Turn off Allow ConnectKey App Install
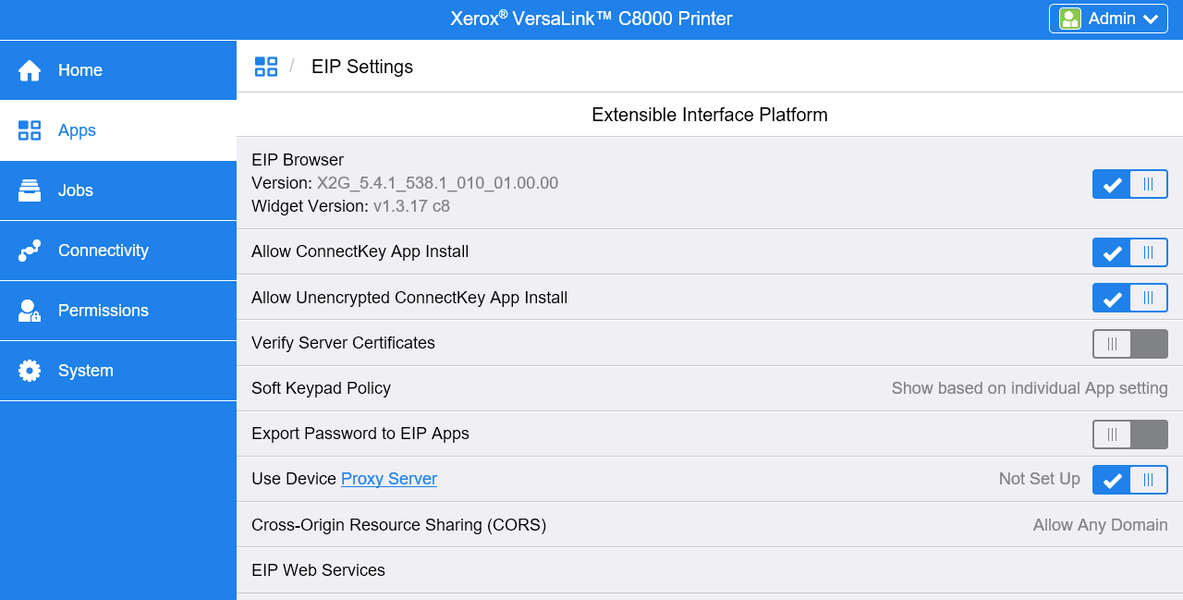Screen dimensions: 1183x600 click(1129, 252)
